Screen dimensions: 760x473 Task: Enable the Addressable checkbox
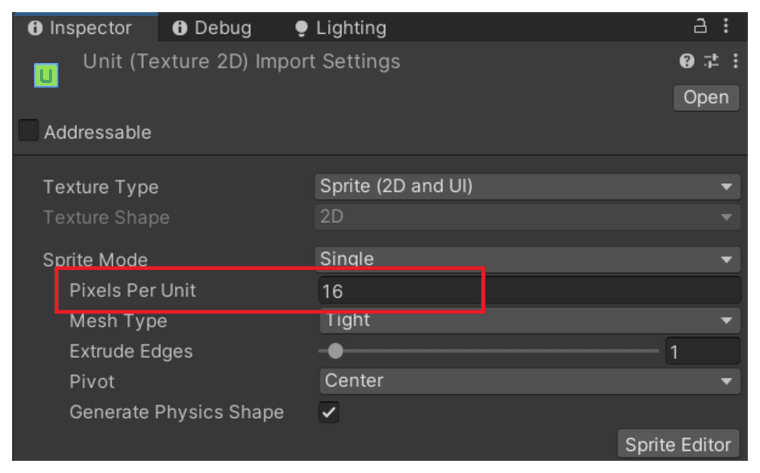coord(29,130)
